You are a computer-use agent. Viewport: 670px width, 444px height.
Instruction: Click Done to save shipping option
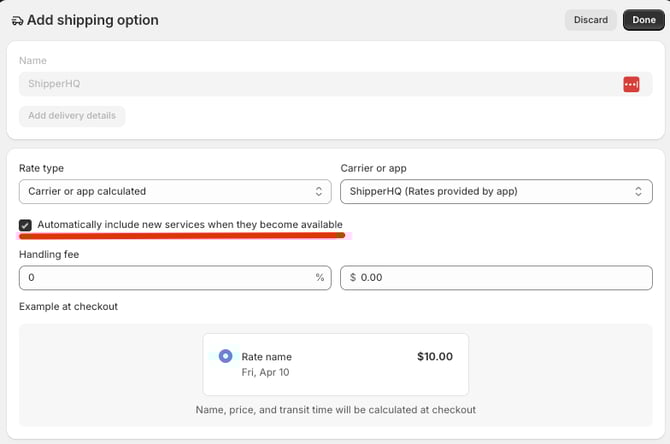pos(643,20)
